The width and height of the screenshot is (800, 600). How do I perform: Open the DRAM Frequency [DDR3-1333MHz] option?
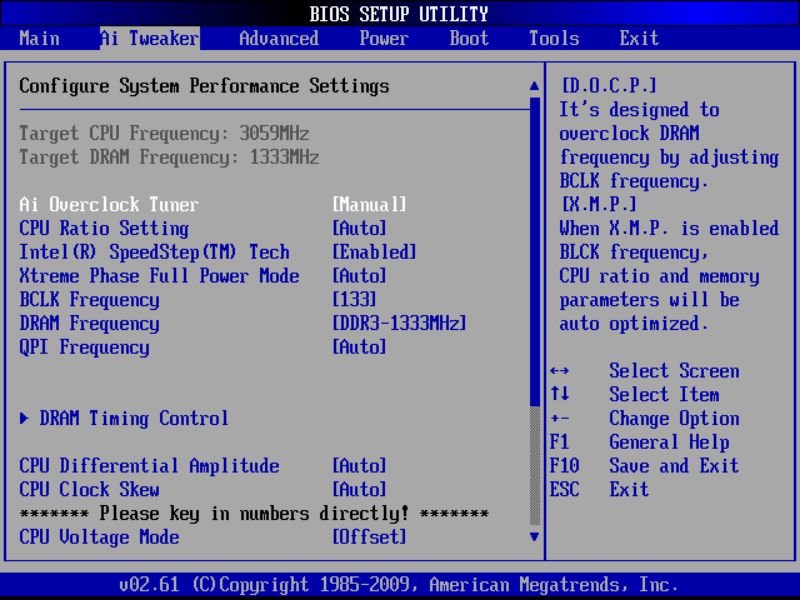click(x=399, y=323)
